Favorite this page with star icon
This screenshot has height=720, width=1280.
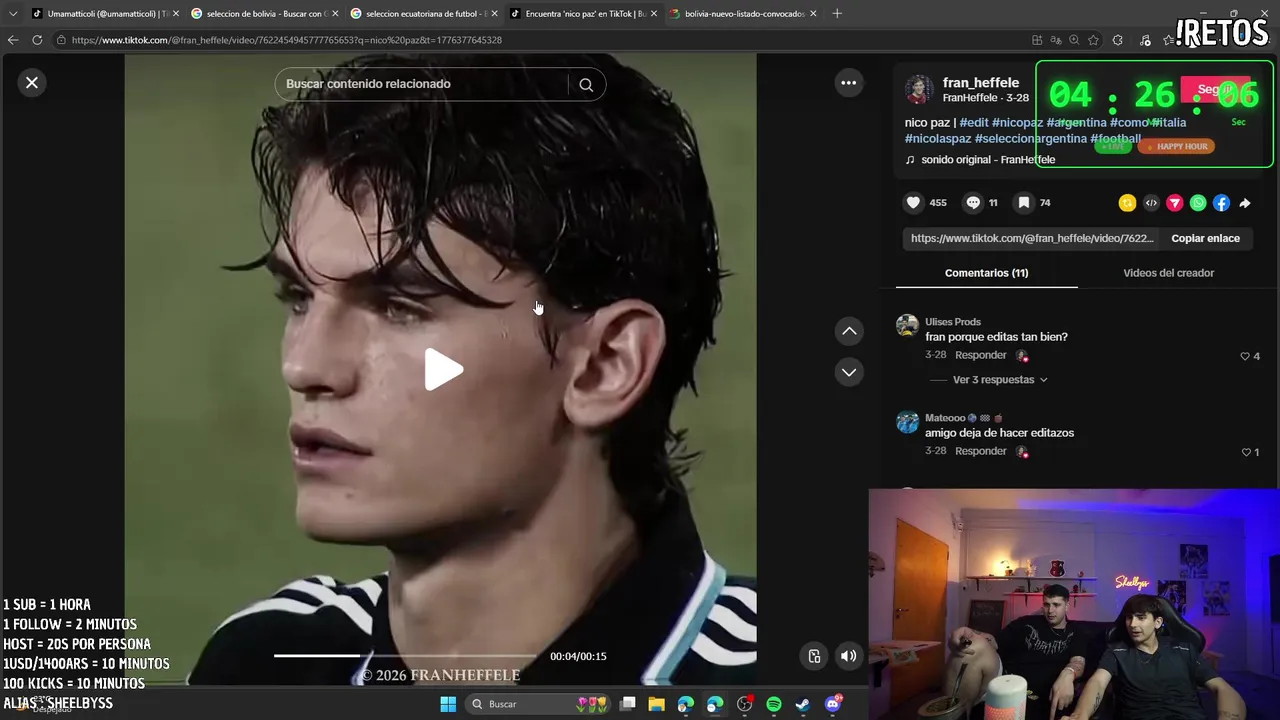(1093, 40)
